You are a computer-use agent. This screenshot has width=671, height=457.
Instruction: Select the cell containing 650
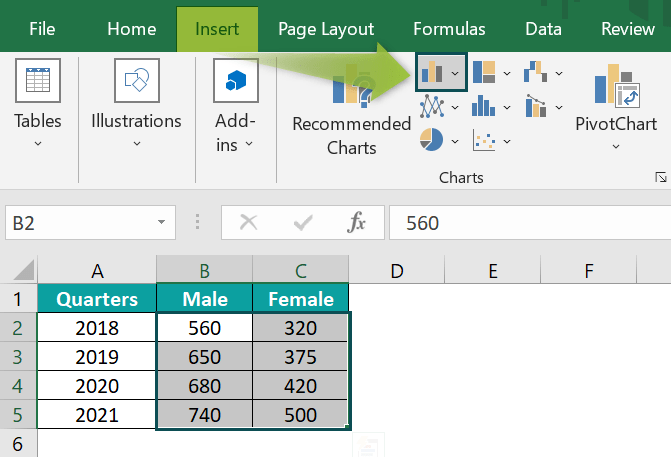pos(205,356)
